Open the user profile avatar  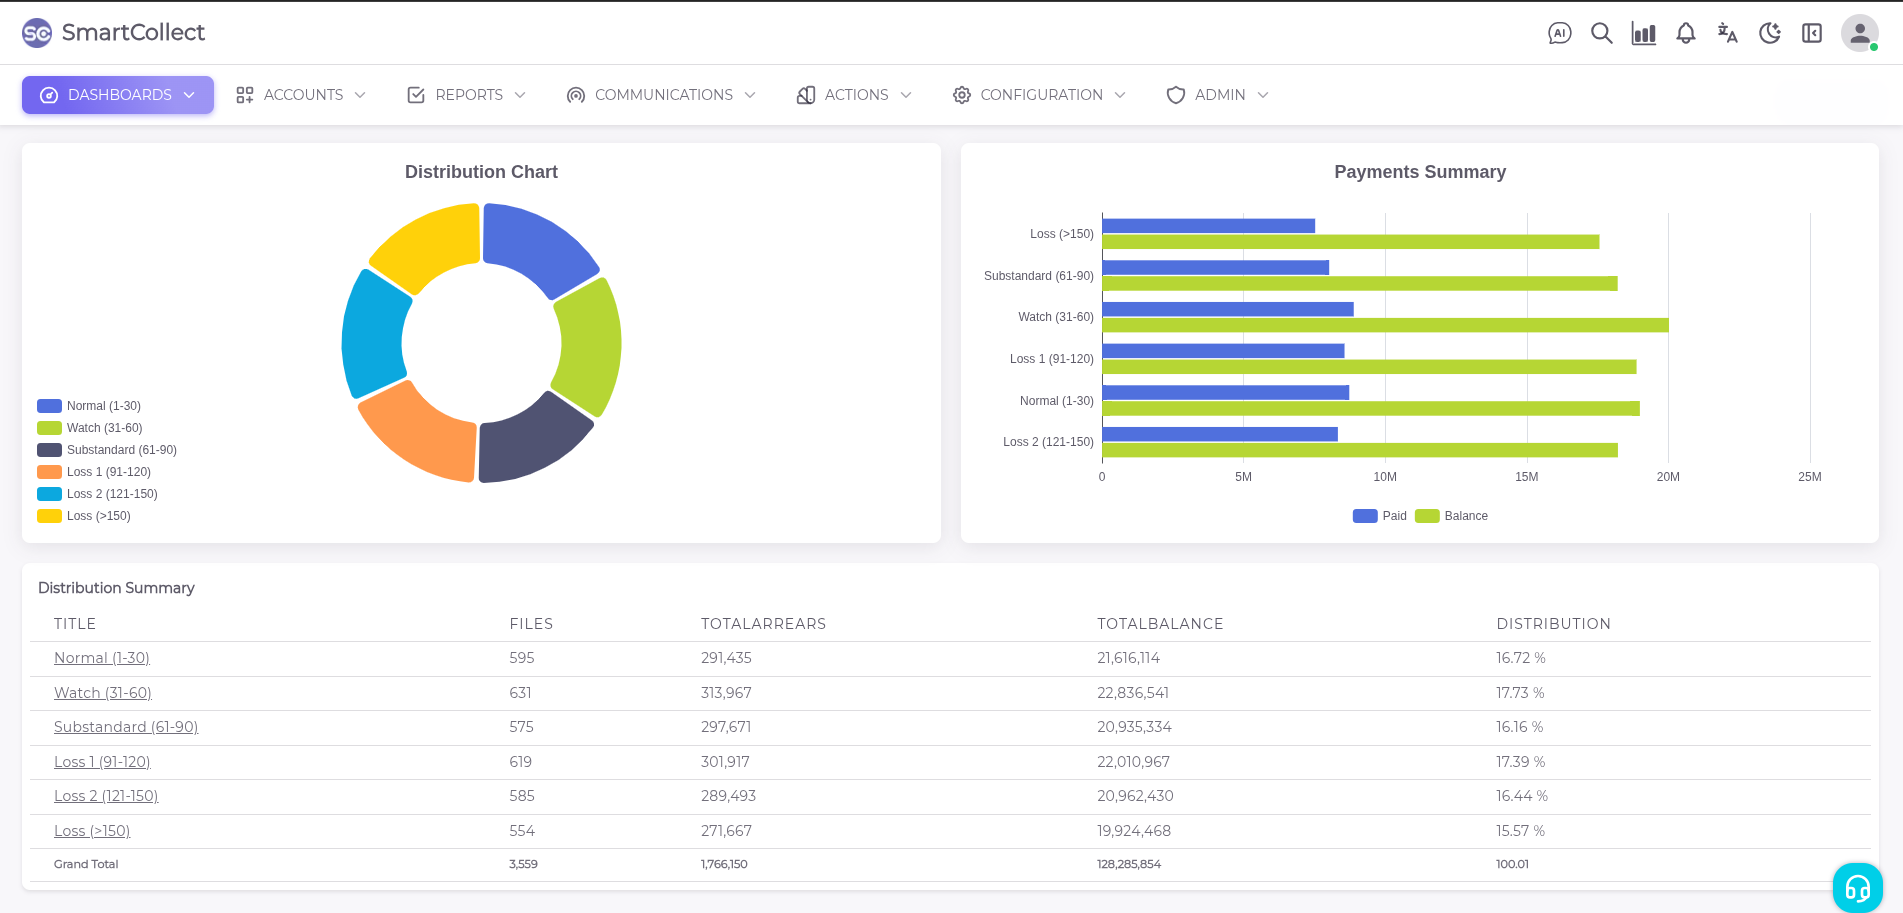[x=1858, y=33]
